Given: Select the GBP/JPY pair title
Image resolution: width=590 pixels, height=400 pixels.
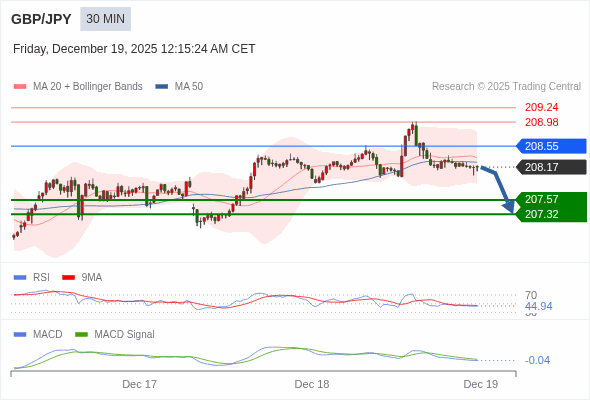Looking at the screenshot, I should [41, 19].
